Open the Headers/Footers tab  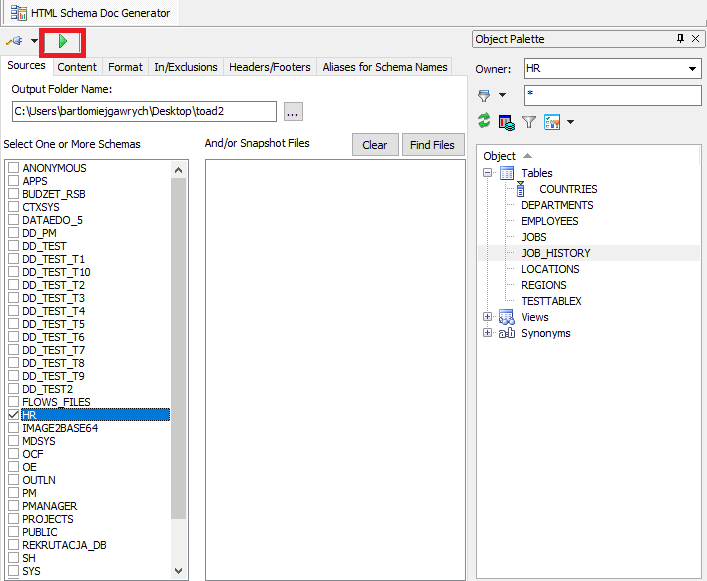pos(268,67)
